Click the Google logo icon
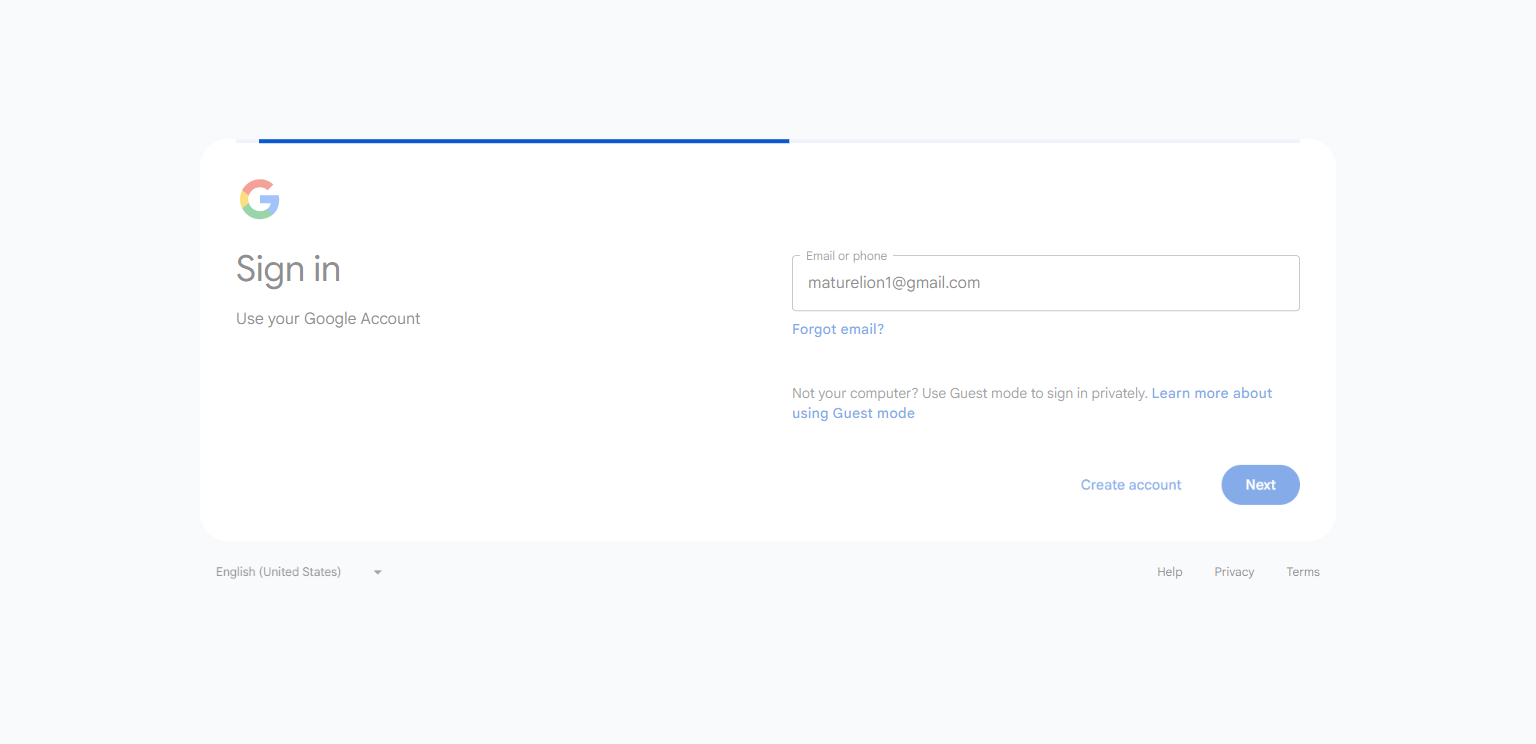1536x744 pixels. tap(260, 199)
